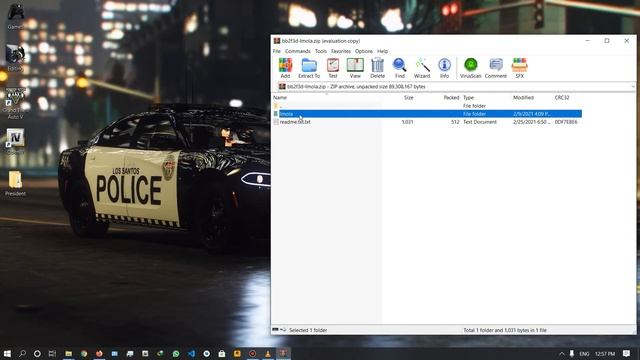Viewport: 640px width, 360px height.
Task: Click 'Selected 1 folder' status text
Action: point(308,330)
